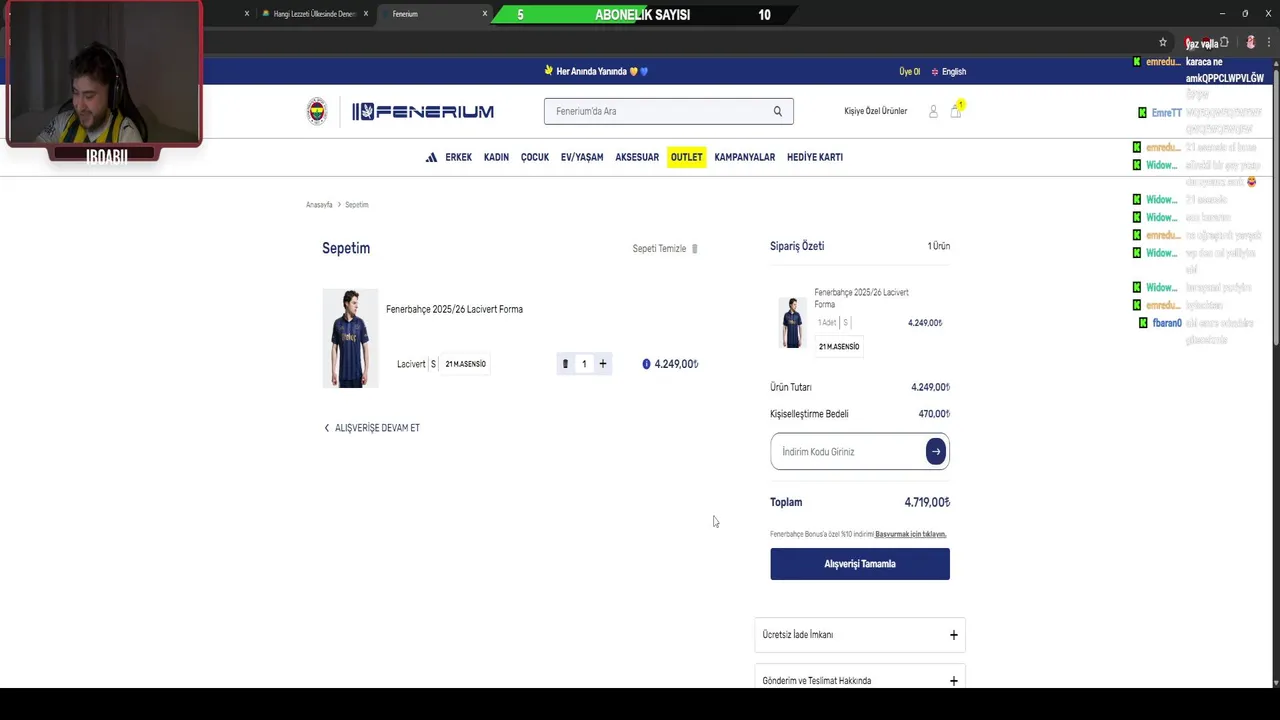Click Kişiselleştirme Bedeli 470,00 value

point(934,414)
